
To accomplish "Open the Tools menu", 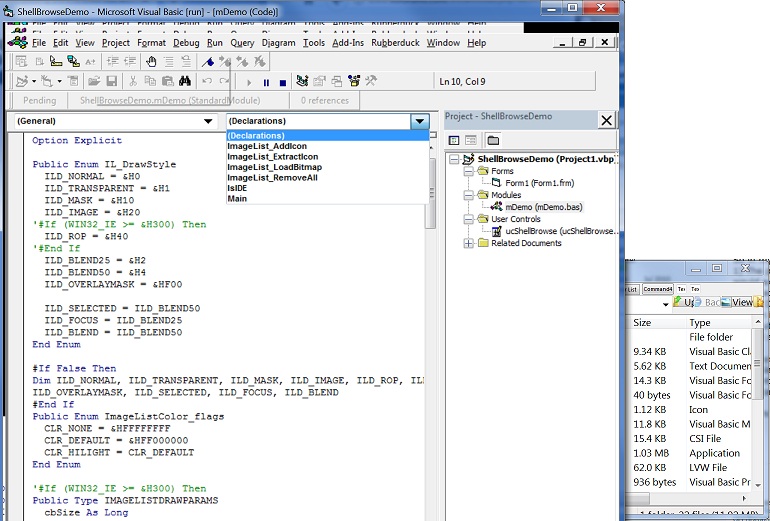I will coord(314,43).
